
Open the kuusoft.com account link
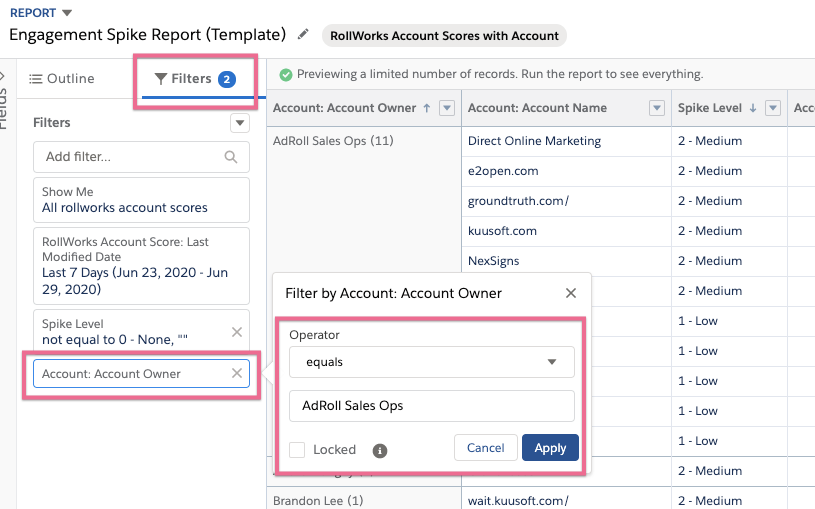click(502, 231)
